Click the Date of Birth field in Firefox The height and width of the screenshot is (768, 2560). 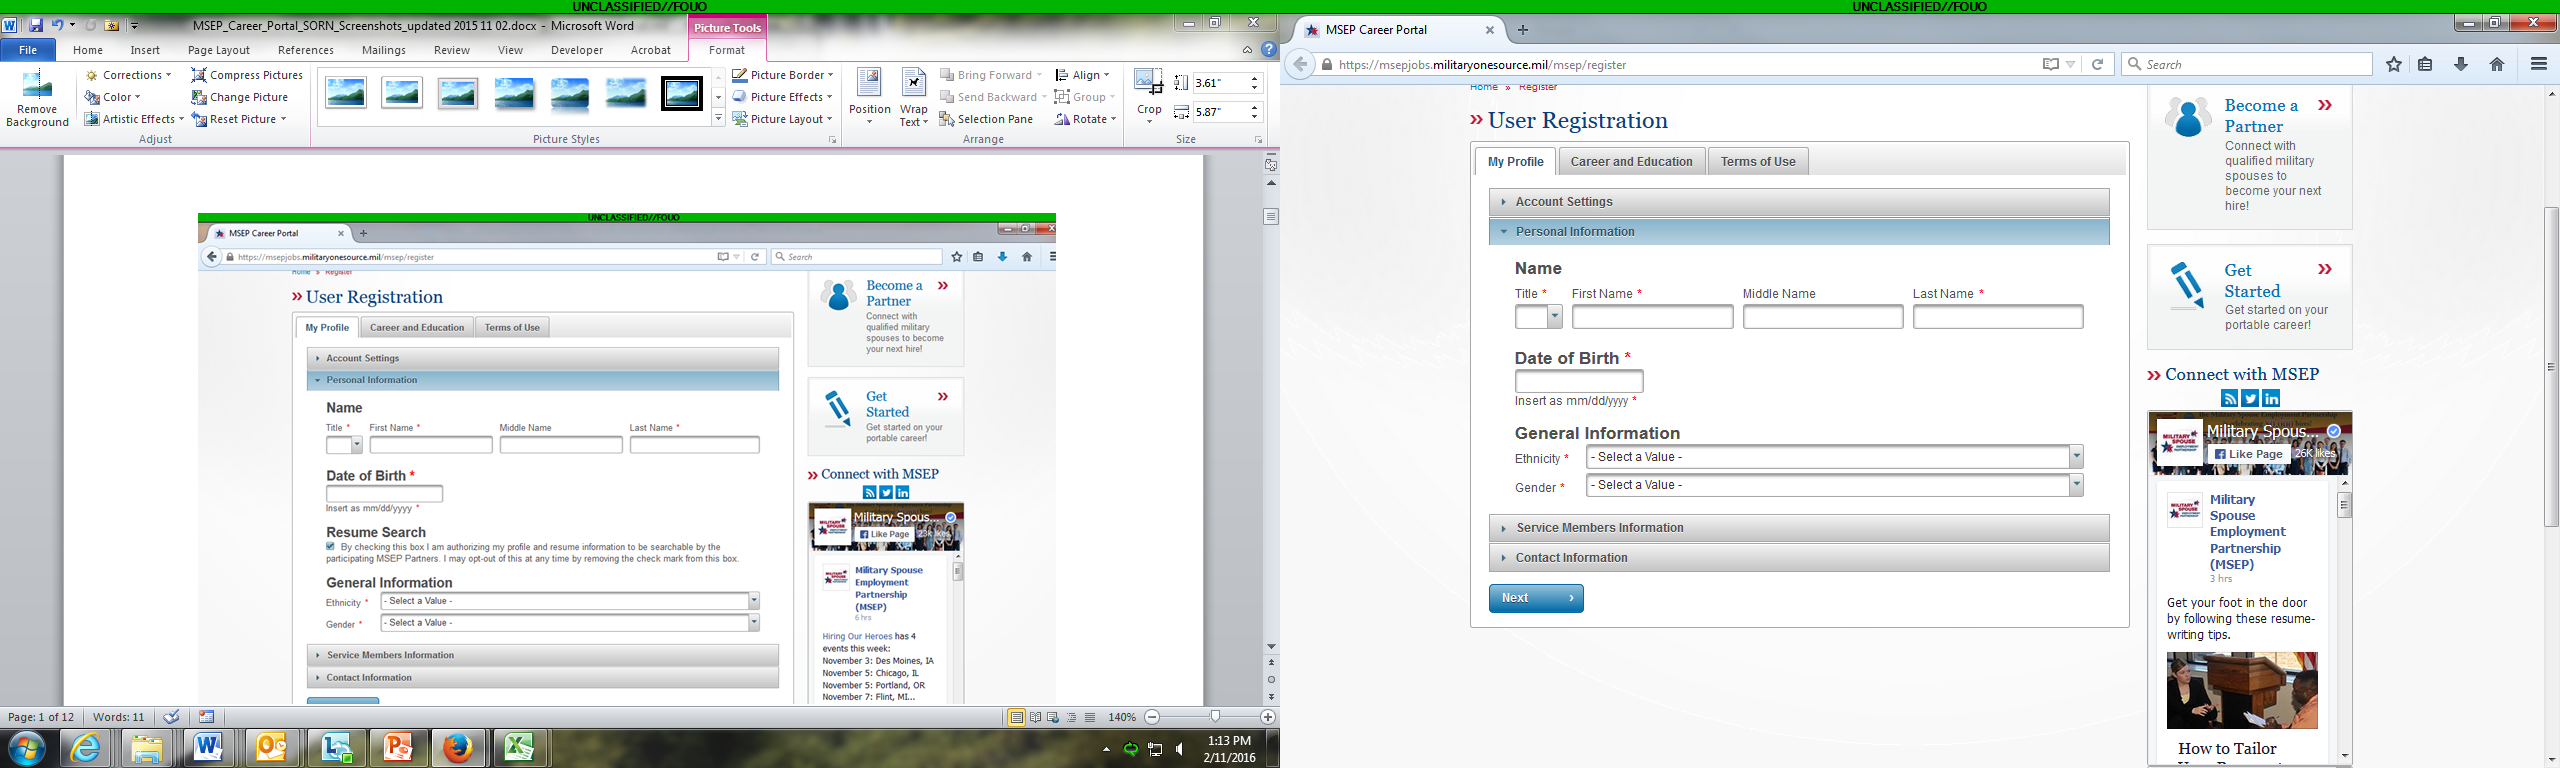coord(1579,381)
